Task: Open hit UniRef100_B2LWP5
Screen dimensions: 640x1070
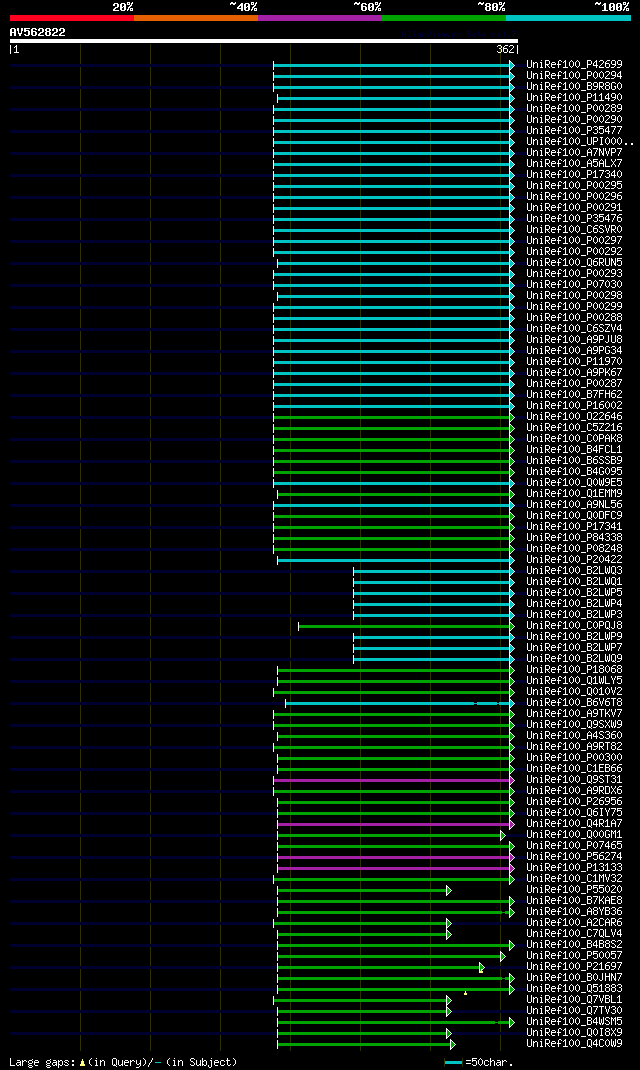Action: coord(574,592)
